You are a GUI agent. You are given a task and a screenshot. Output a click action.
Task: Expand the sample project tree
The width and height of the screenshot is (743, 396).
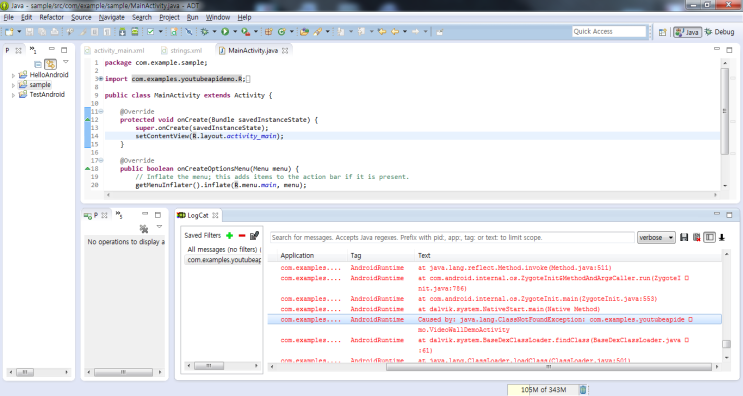point(13,85)
